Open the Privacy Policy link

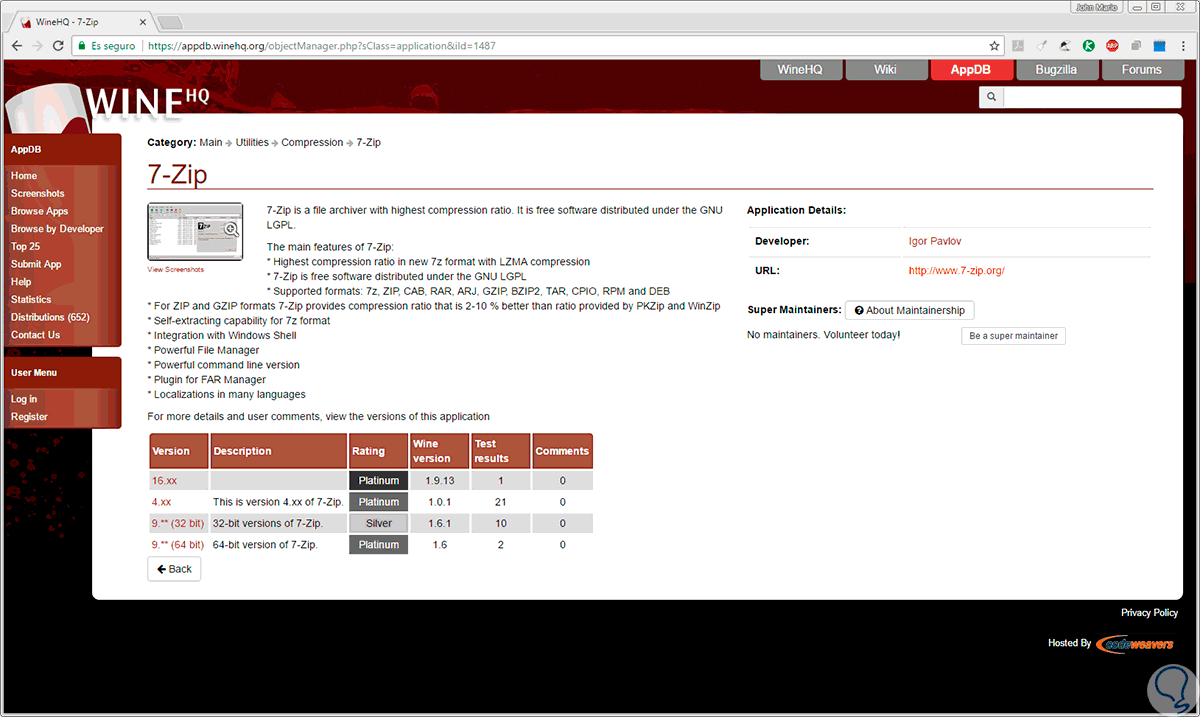1149,613
